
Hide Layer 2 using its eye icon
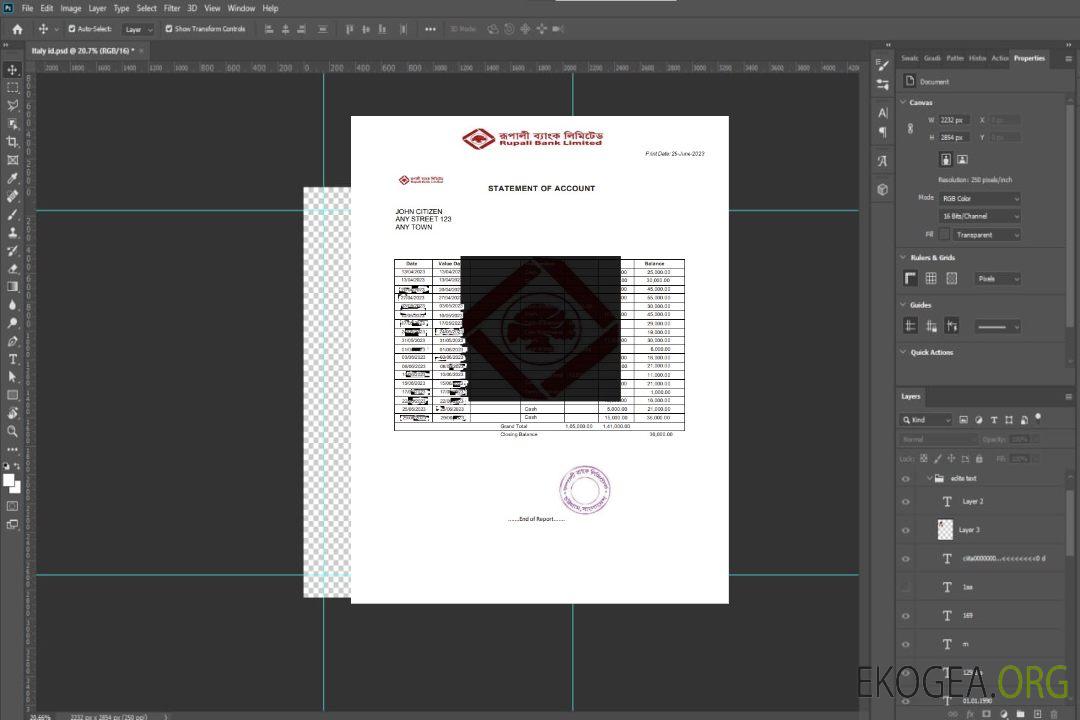[x=906, y=502]
